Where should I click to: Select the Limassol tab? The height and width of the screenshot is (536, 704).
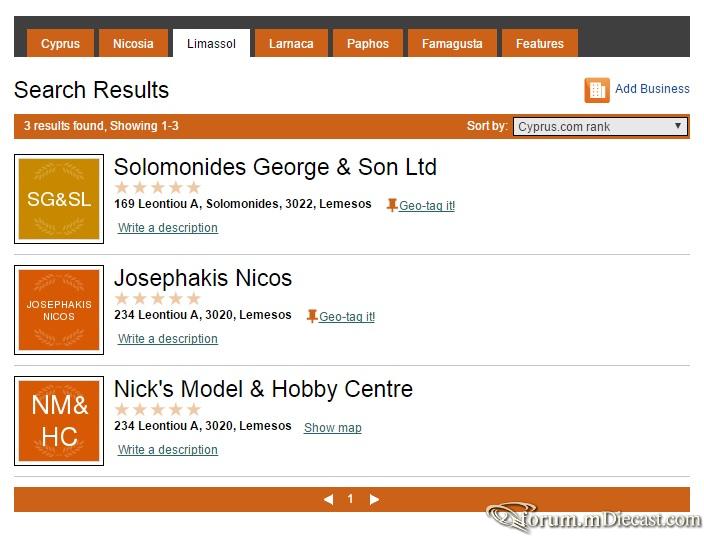[x=211, y=44]
